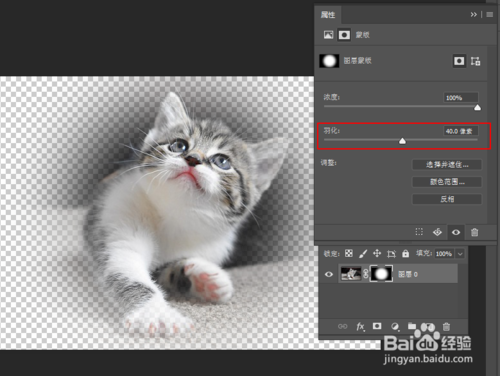Image resolution: width=500 pixels, height=376 pixels.
Task: Open the Properties panel options menu
Action: 490,14
